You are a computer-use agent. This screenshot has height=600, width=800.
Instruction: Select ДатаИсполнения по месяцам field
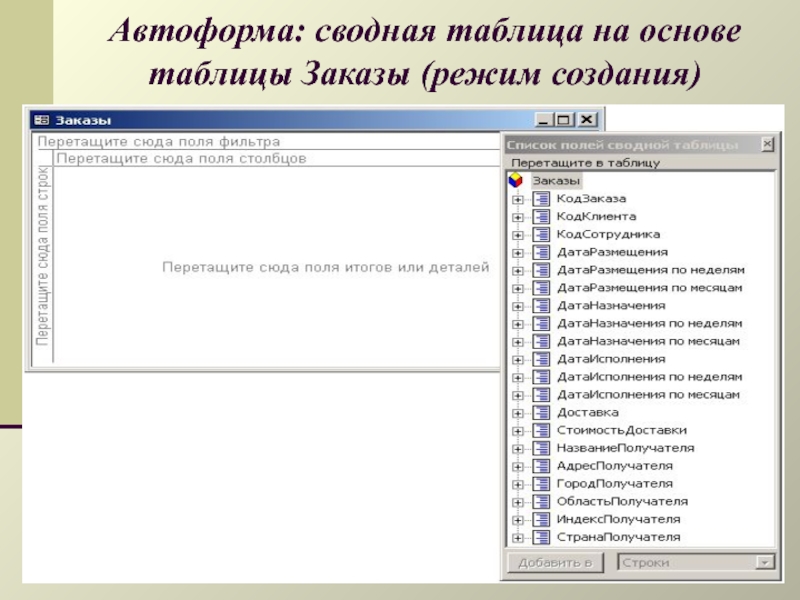pyautogui.click(x=648, y=395)
